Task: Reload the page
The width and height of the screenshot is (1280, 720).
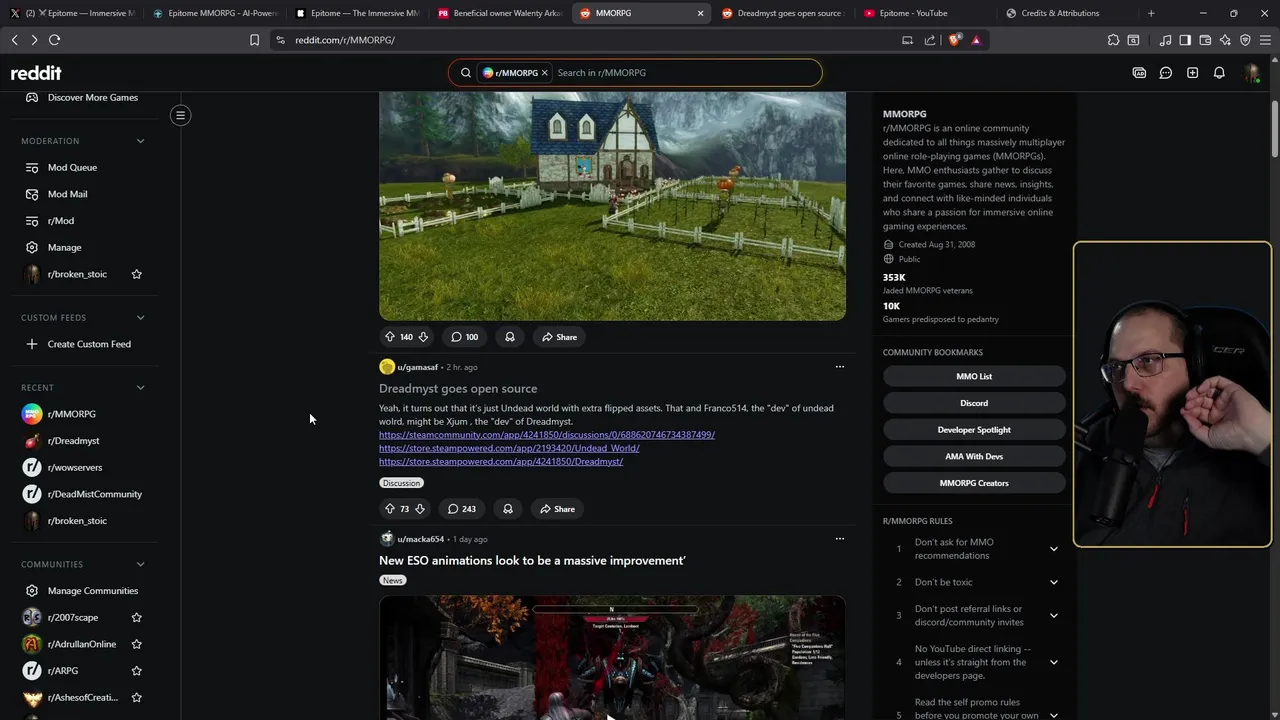Action: tap(54, 40)
